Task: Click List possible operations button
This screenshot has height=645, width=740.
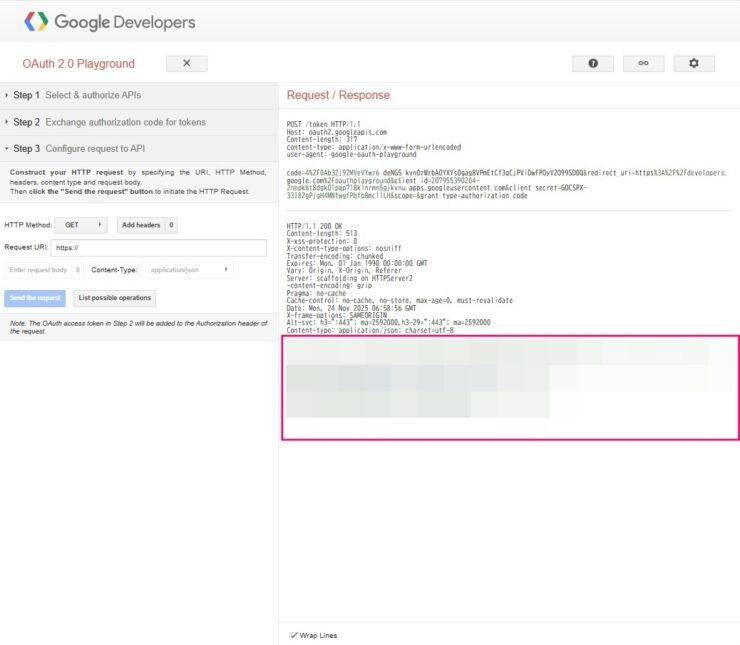Action: (x=115, y=298)
